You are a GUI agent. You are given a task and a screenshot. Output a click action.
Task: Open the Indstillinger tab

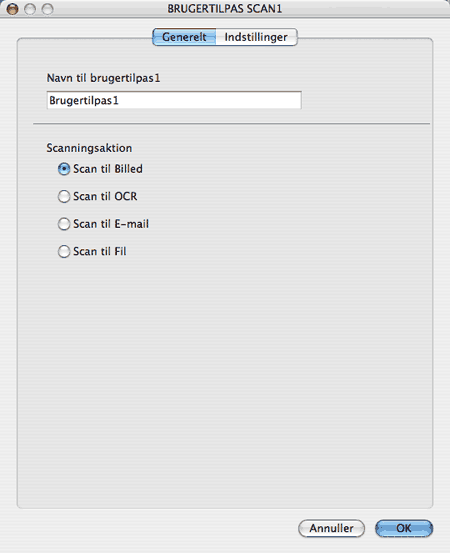tap(256, 37)
